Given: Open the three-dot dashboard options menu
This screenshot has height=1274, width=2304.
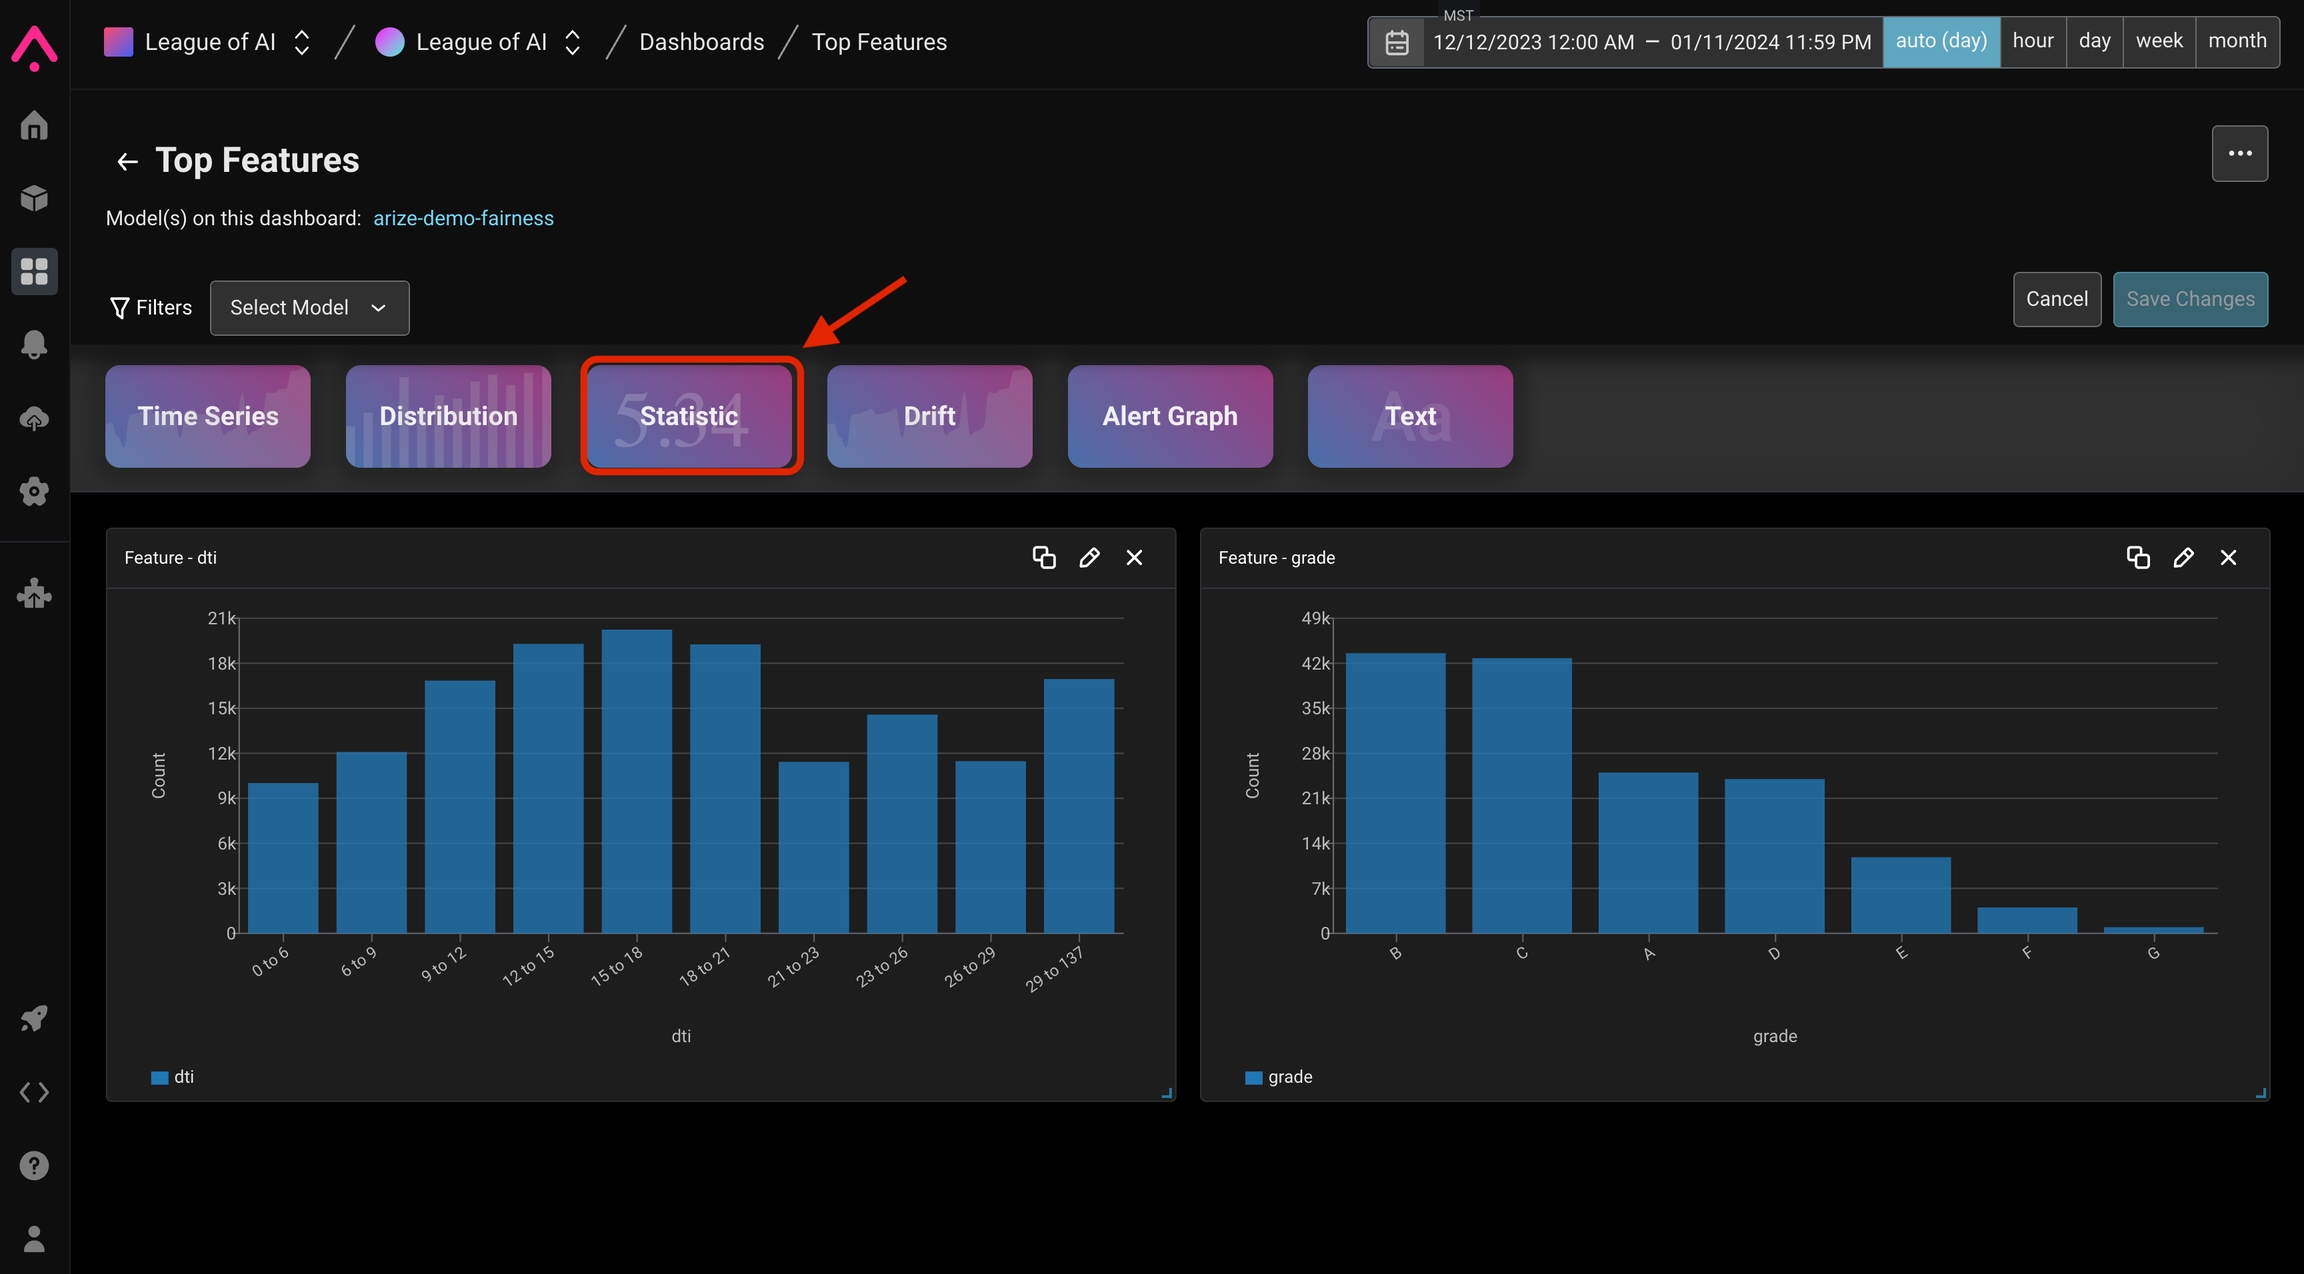Looking at the screenshot, I should 2239,153.
